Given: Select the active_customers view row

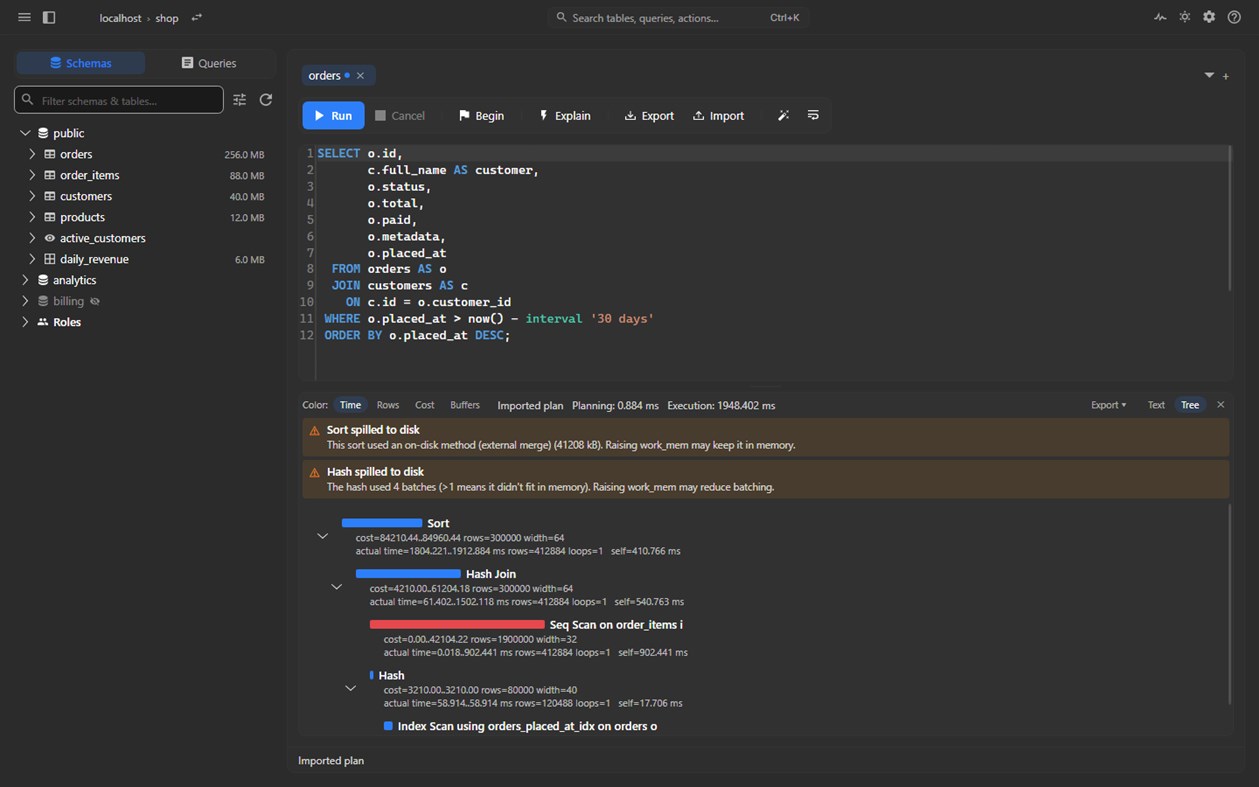Looking at the screenshot, I should click(145, 238).
